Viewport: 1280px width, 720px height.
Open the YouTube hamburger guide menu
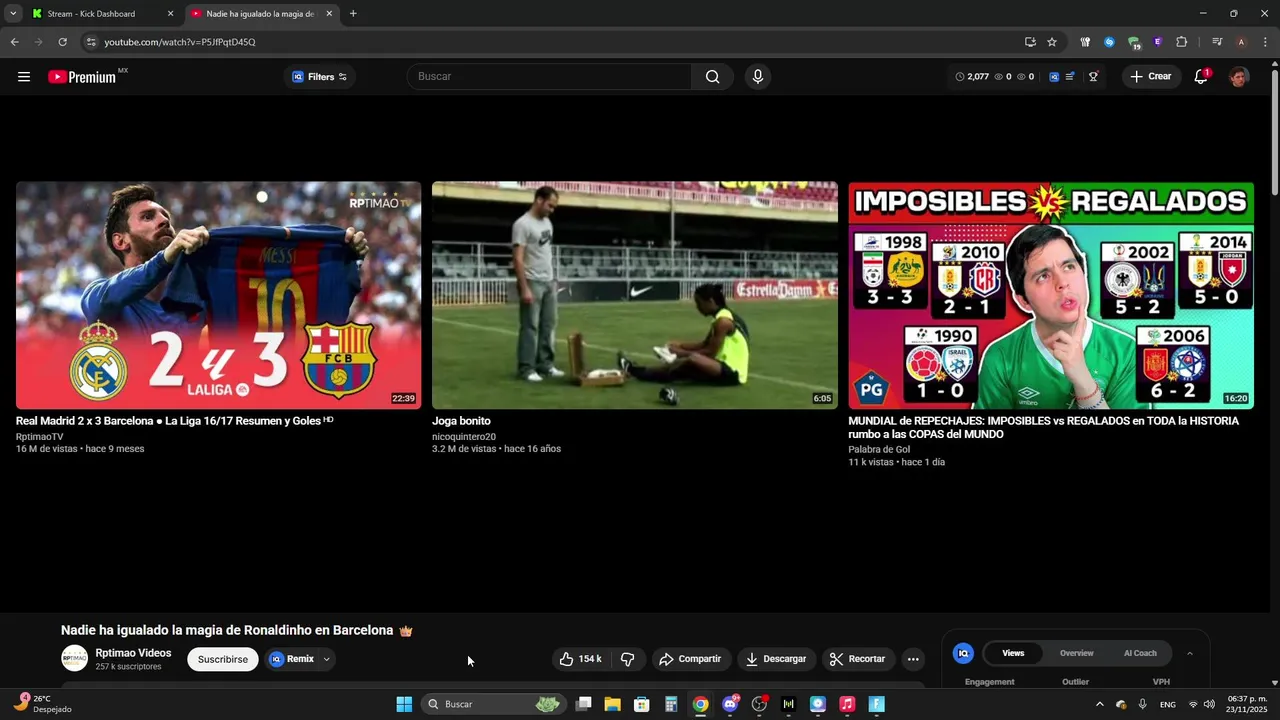pos(24,77)
